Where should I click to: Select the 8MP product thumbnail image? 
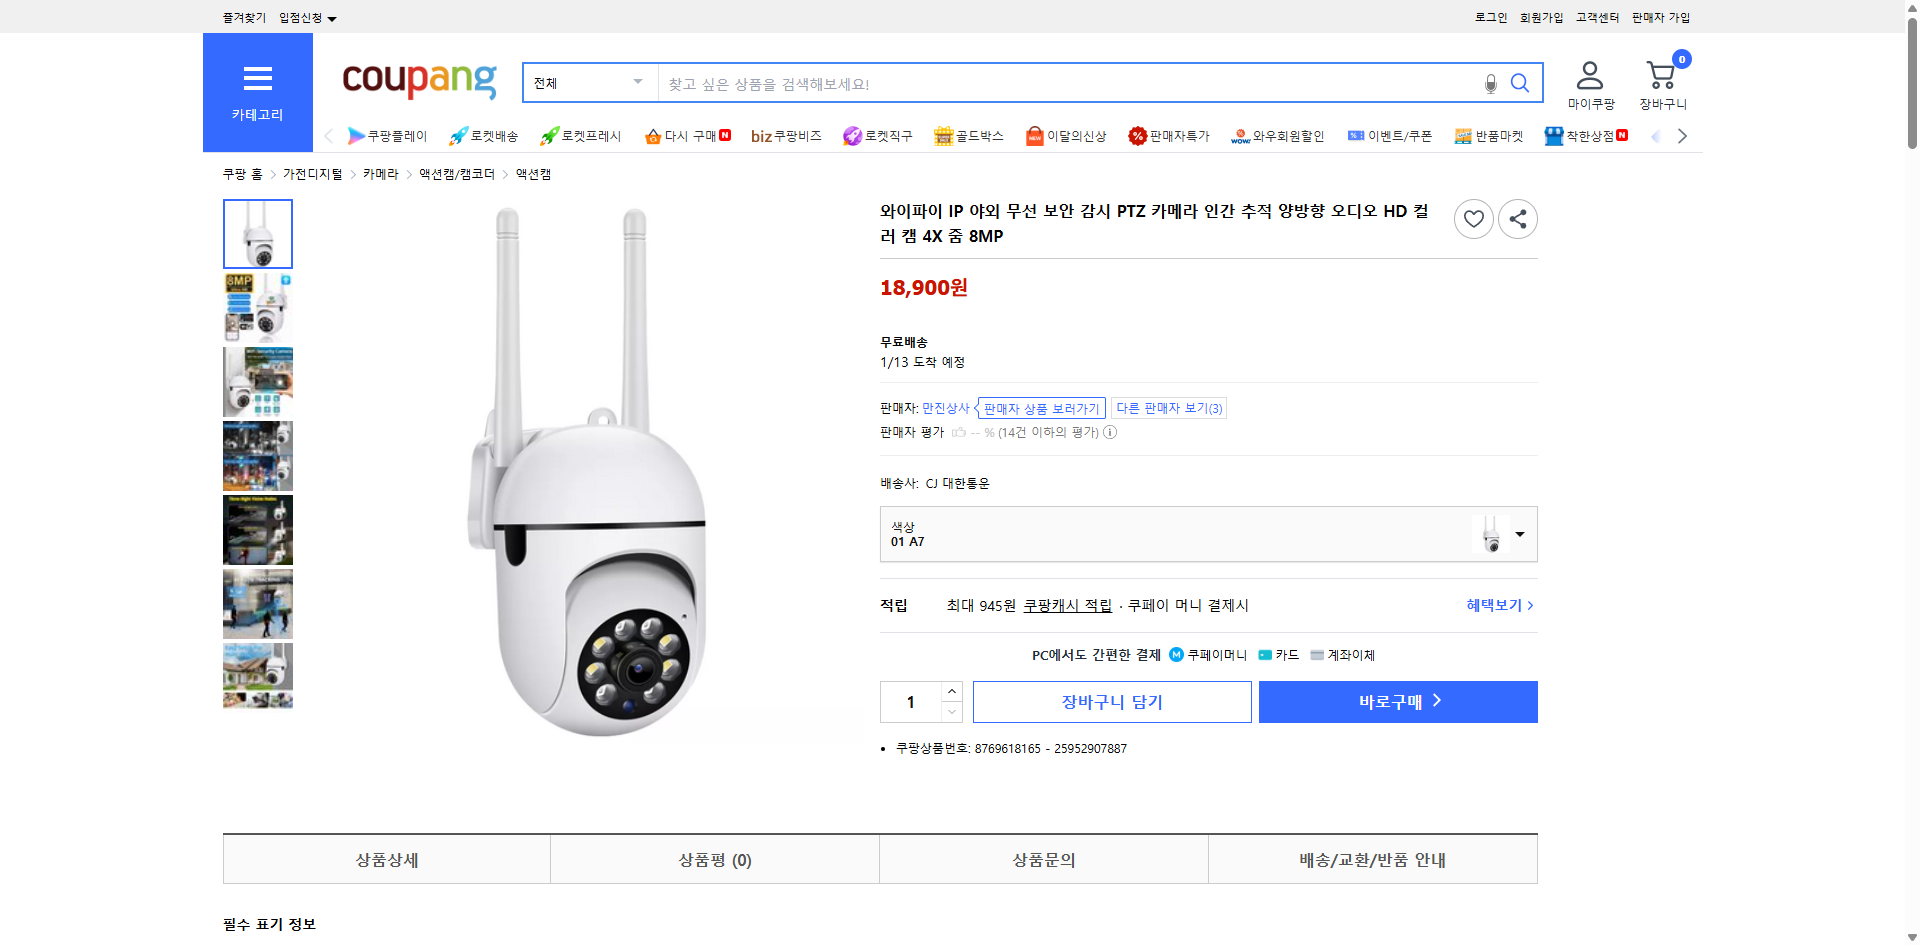coord(257,307)
